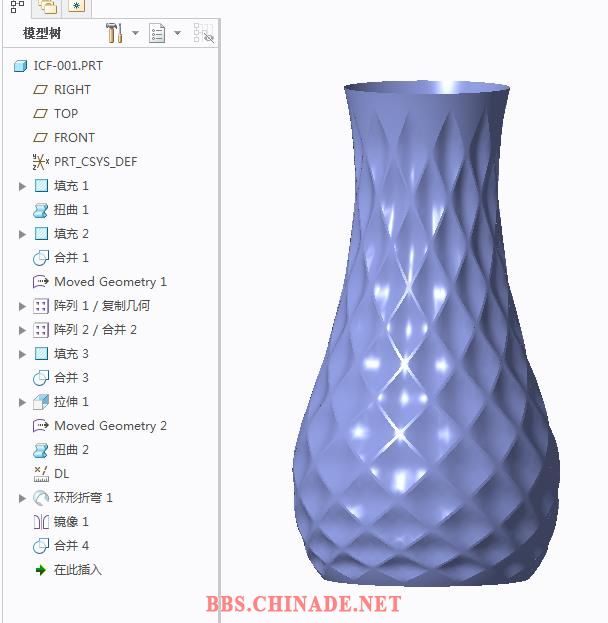Select the TOP plane label
The width and height of the screenshot is (608, 623).
click(66, 114)
